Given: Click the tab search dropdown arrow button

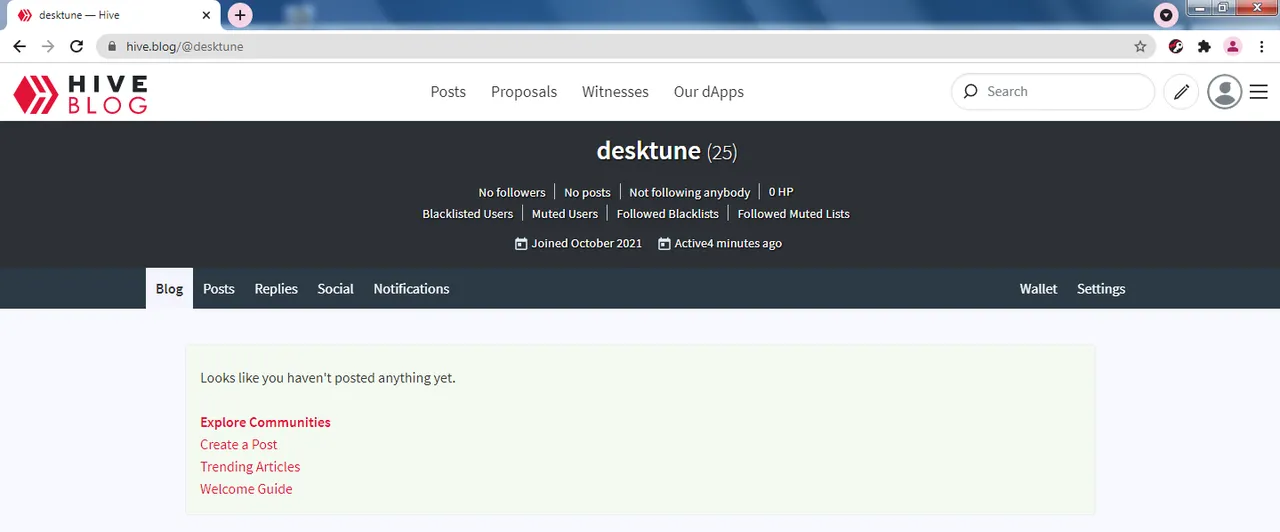Looking at the screenshot, I should point(1166,15).
